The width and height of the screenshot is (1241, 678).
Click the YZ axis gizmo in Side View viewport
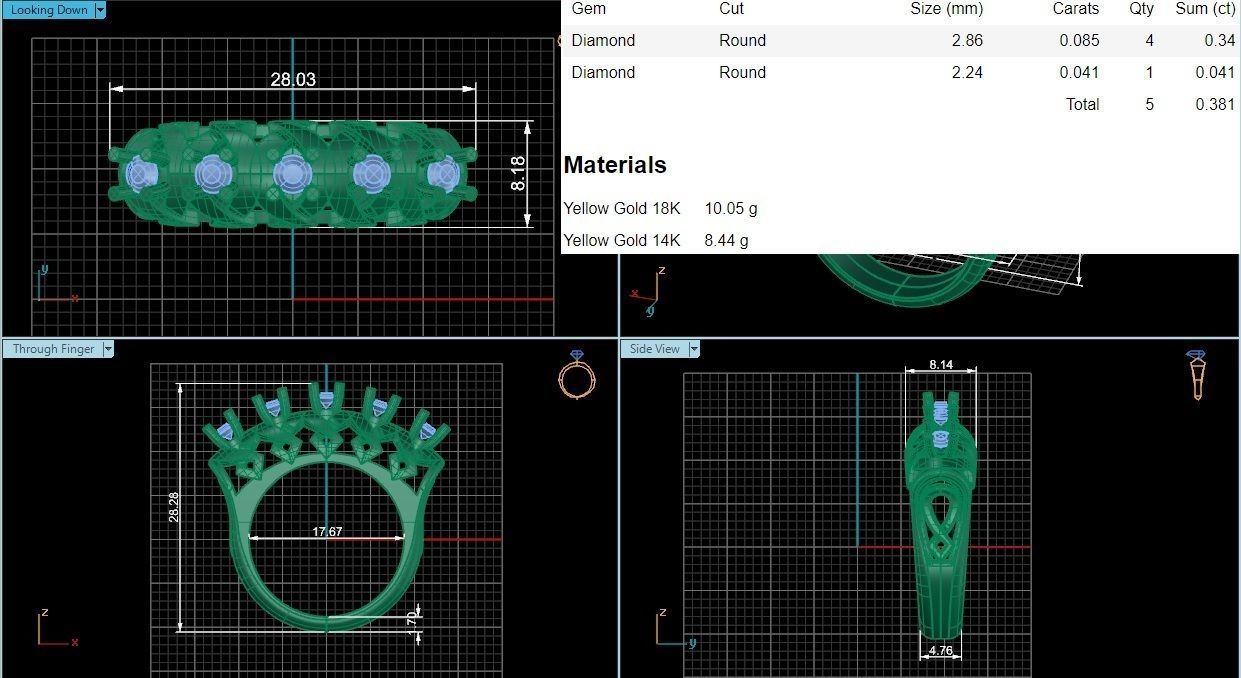click(674, 627)
